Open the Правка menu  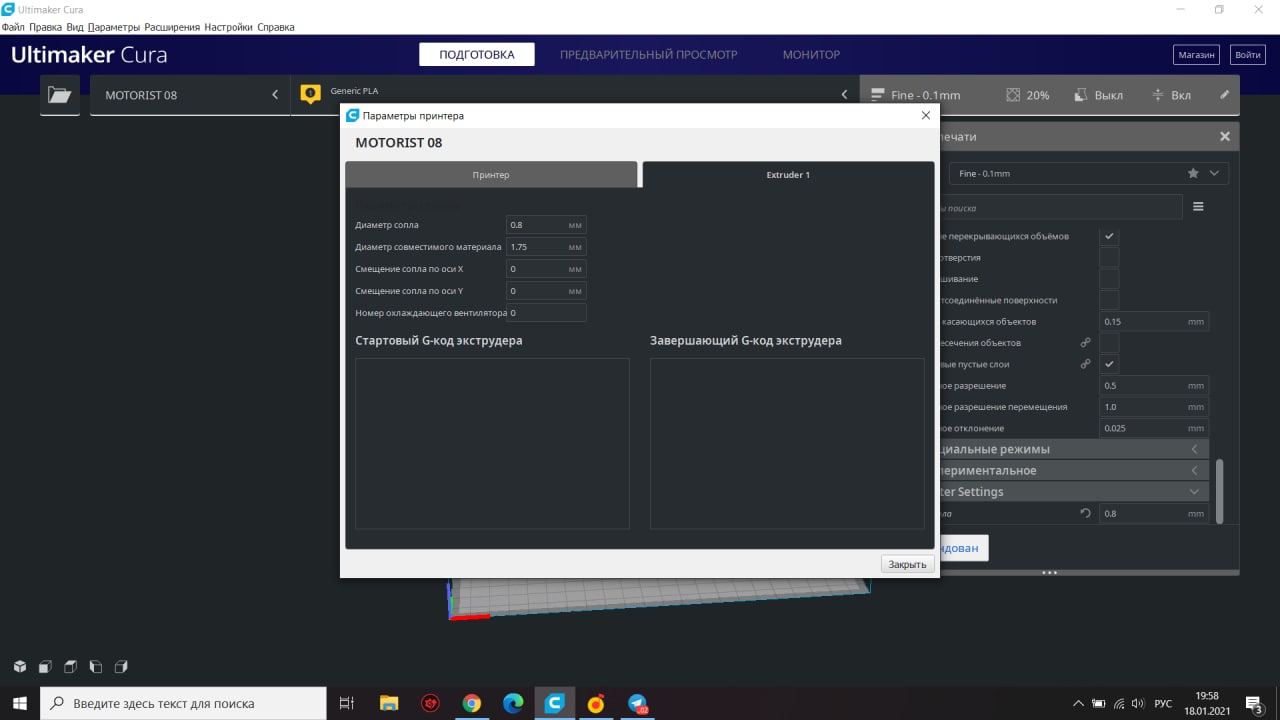(x=45, y=27)
